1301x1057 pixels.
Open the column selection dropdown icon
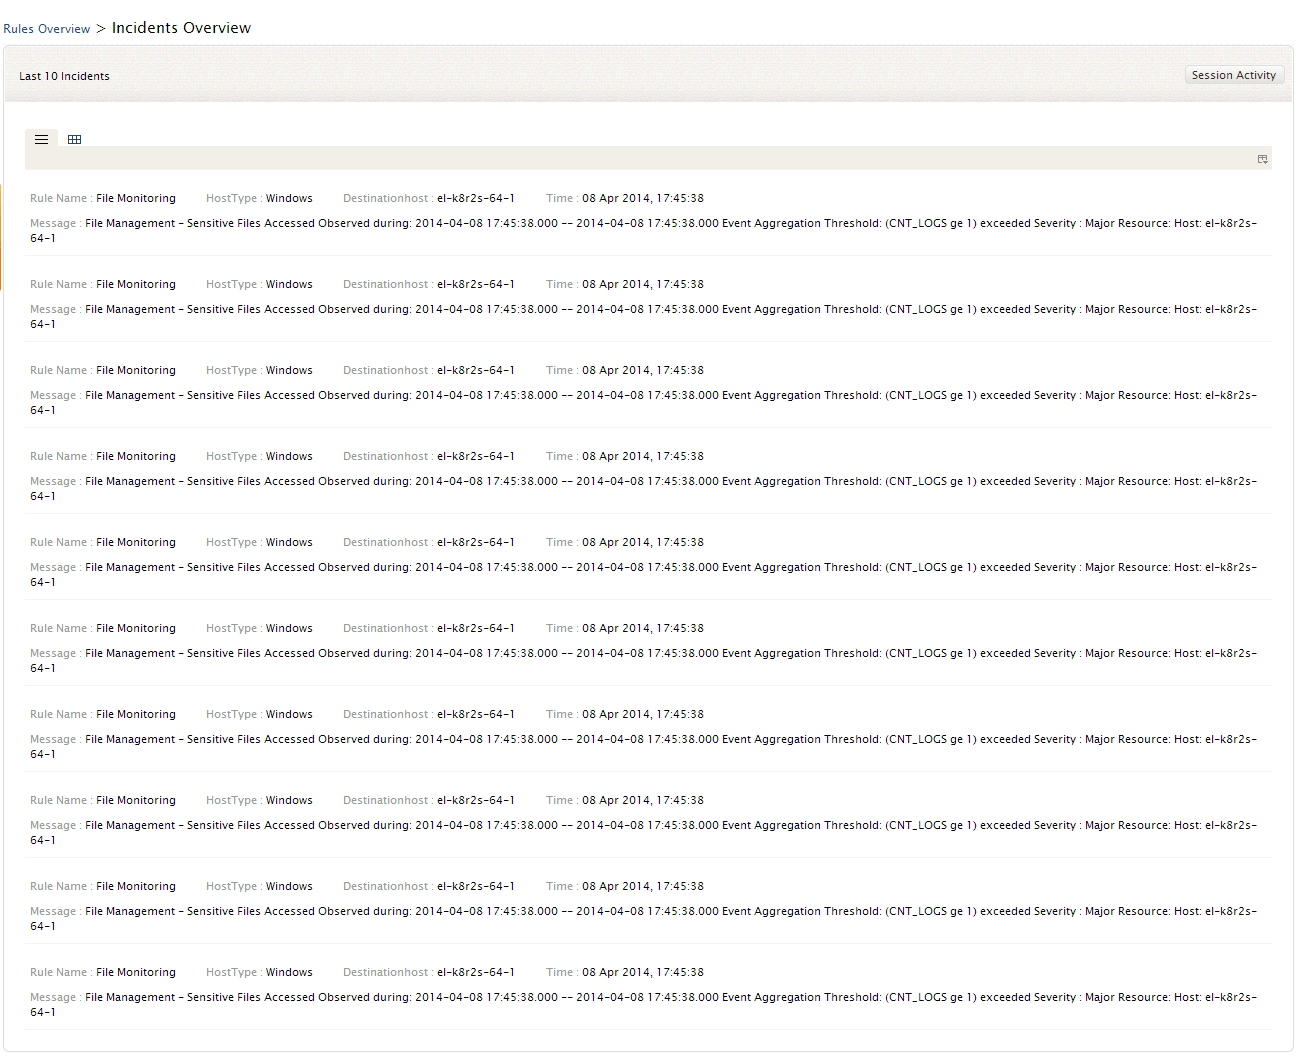1262,159
